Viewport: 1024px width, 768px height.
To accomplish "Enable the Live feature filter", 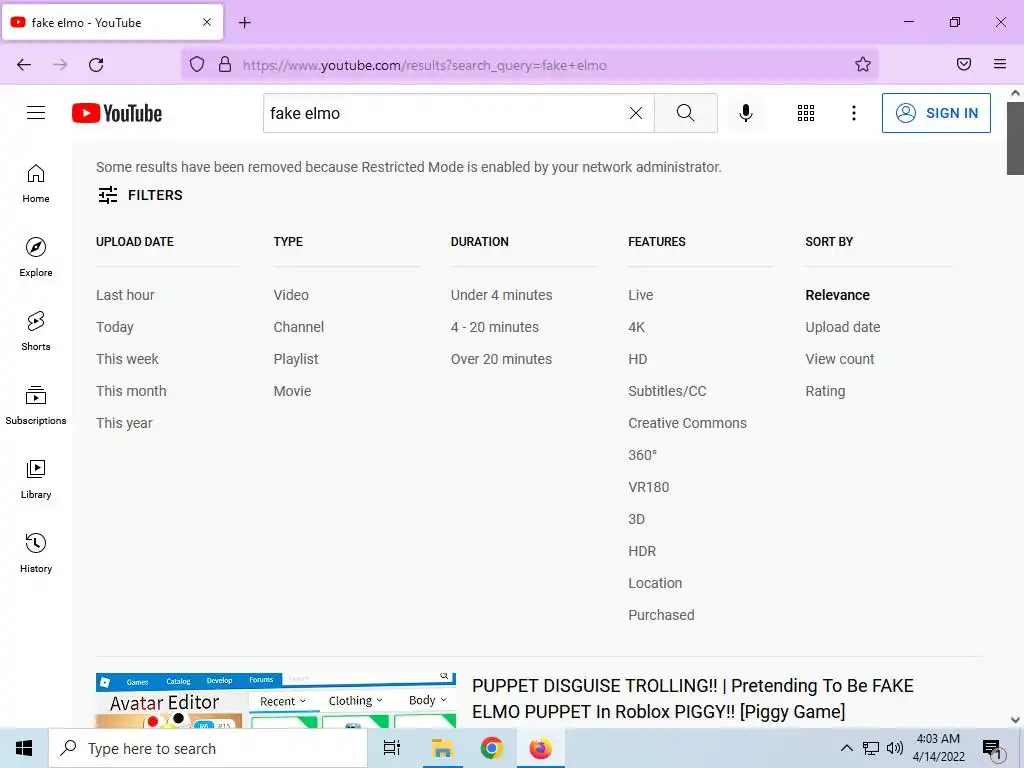I will 641,295.
